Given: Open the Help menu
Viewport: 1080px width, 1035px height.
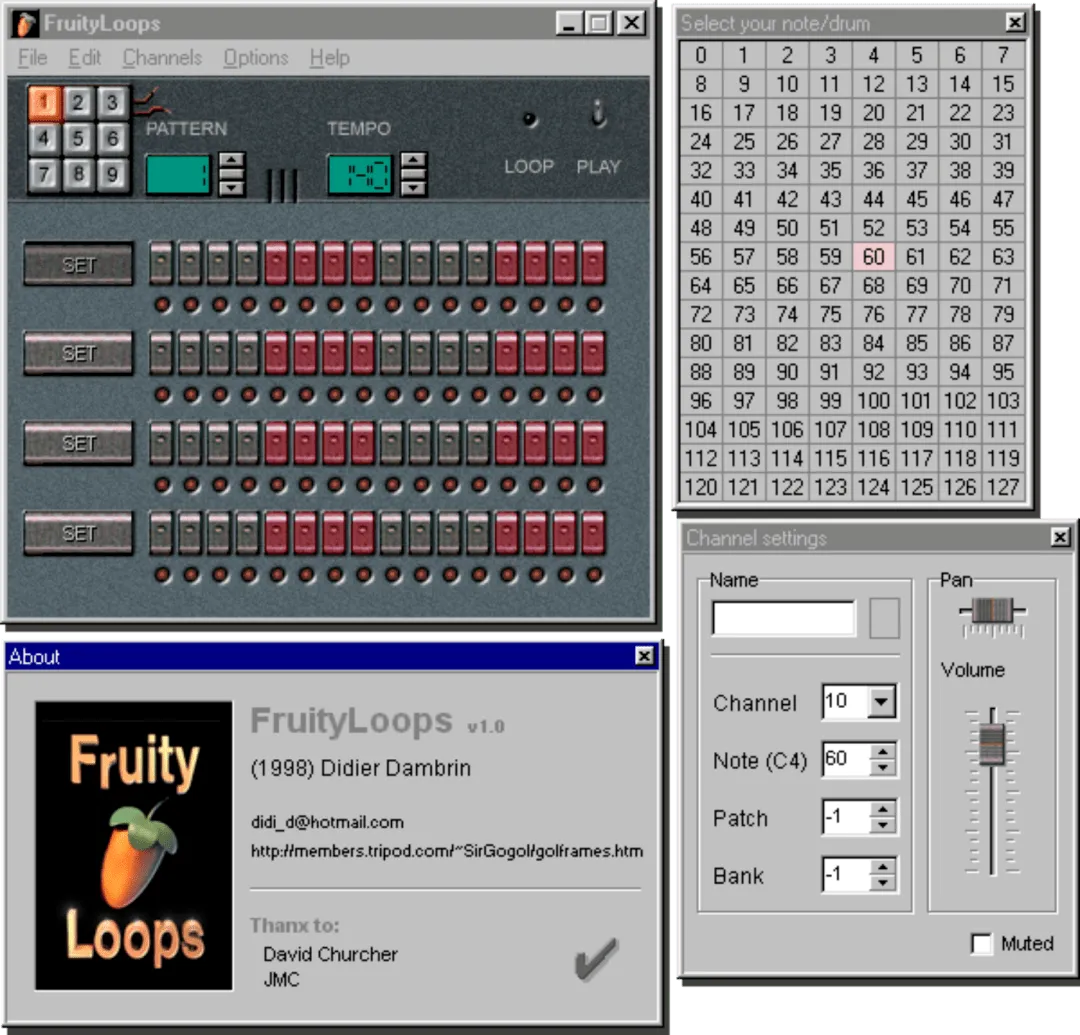Looking at the screenshot, I should pos(330,58).
